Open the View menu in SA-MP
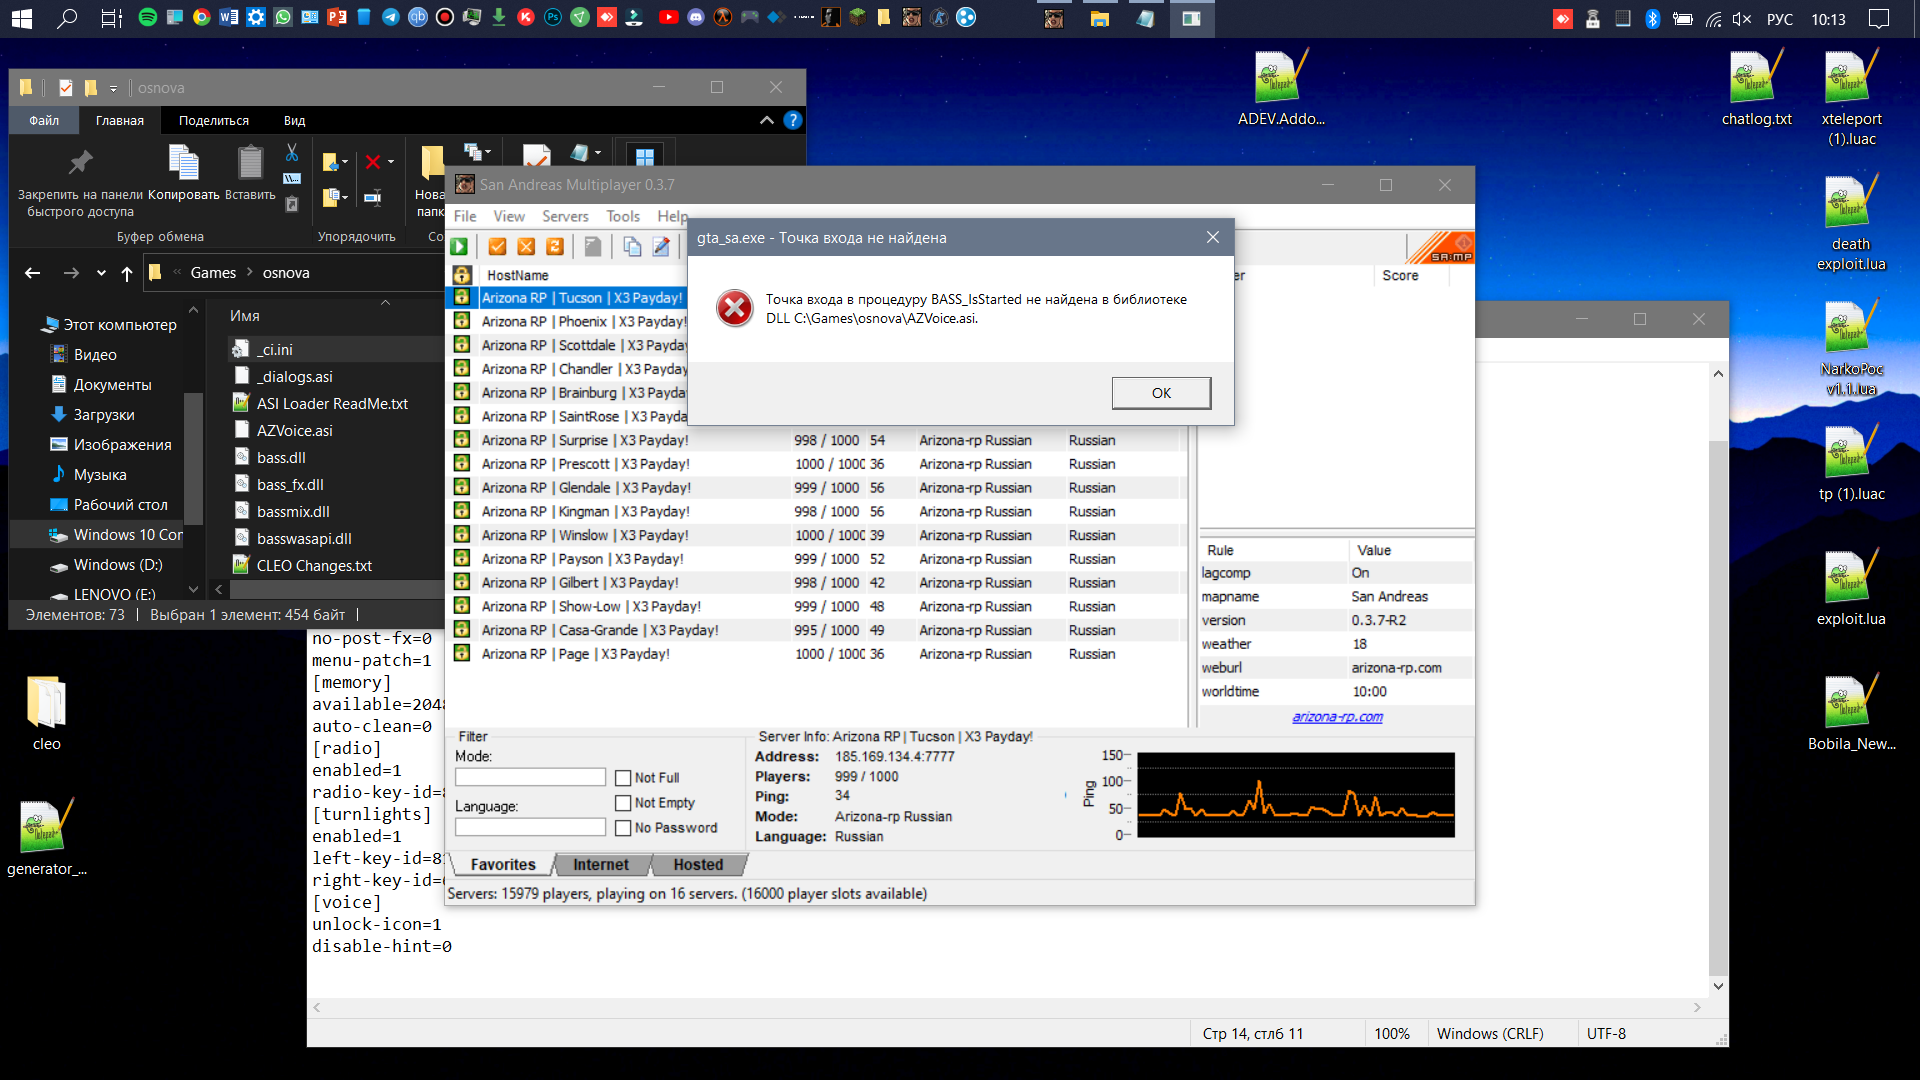The image size is (1920, 1080). click(509, 216)
